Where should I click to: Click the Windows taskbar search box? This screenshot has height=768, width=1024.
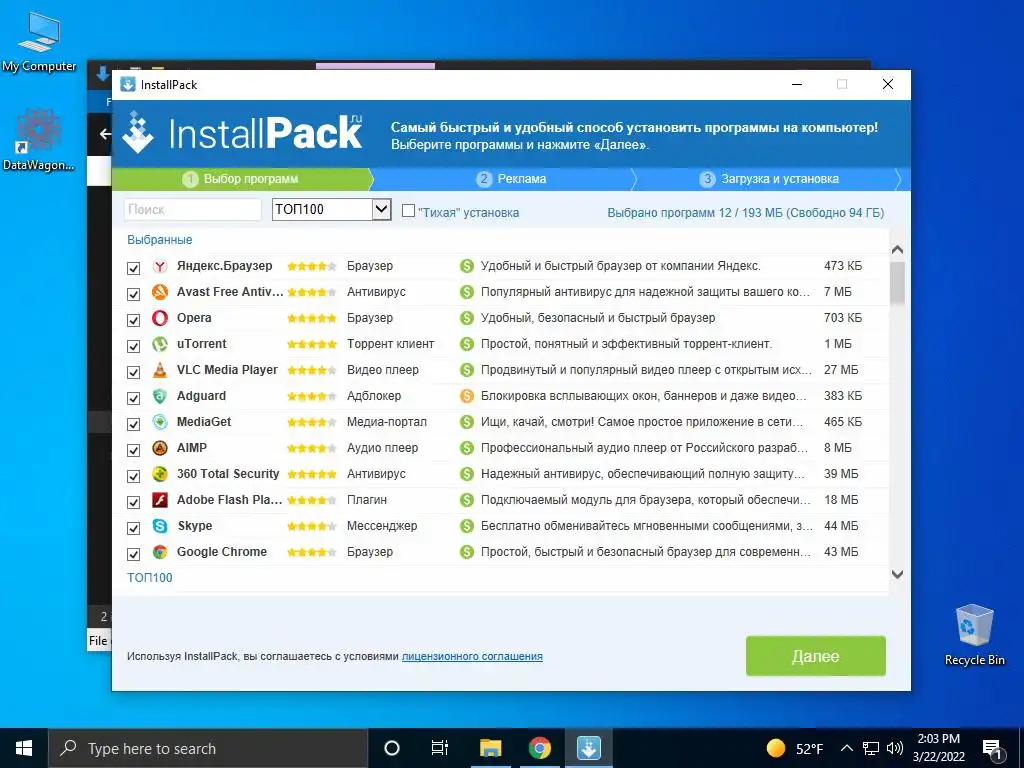[208, 748]
